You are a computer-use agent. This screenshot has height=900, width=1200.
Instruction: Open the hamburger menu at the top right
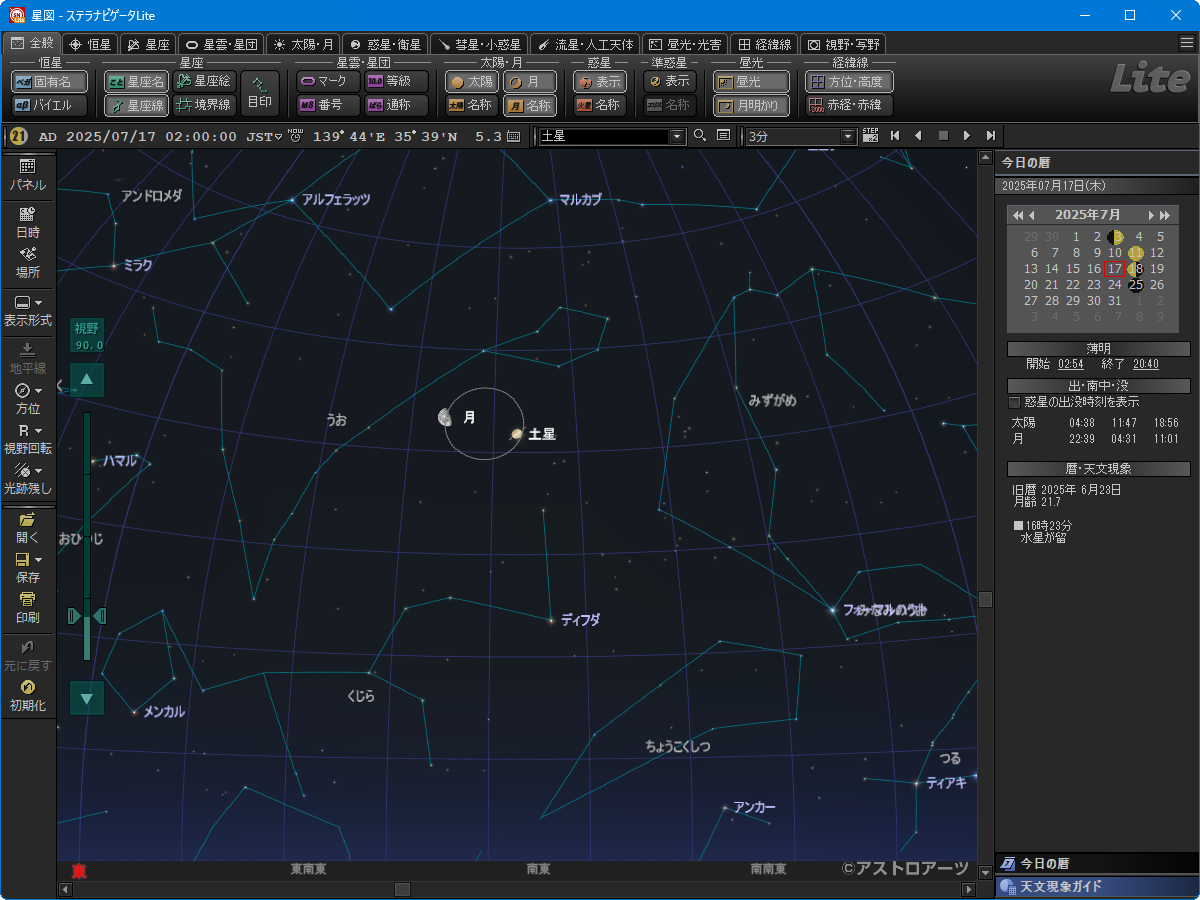(x=1186, y=43)
